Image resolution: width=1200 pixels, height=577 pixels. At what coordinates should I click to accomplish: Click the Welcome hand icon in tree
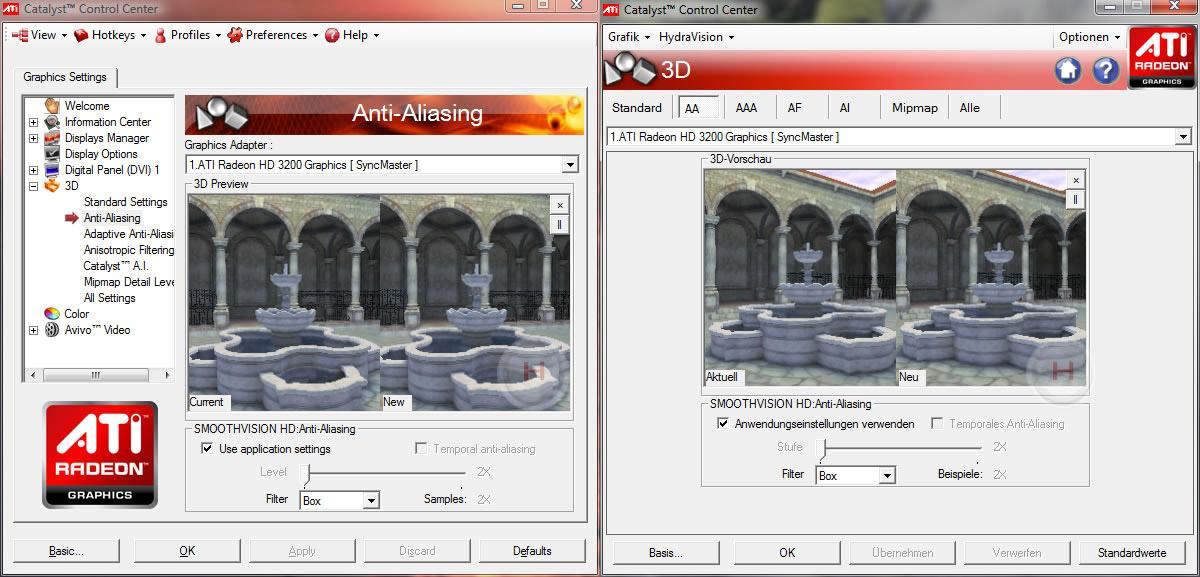pyautogui.click(x=52, y=105)
